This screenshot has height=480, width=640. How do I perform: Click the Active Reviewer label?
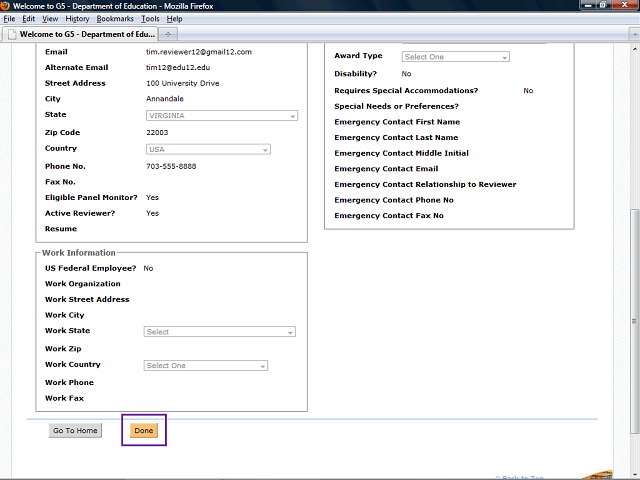coord(80,213)
